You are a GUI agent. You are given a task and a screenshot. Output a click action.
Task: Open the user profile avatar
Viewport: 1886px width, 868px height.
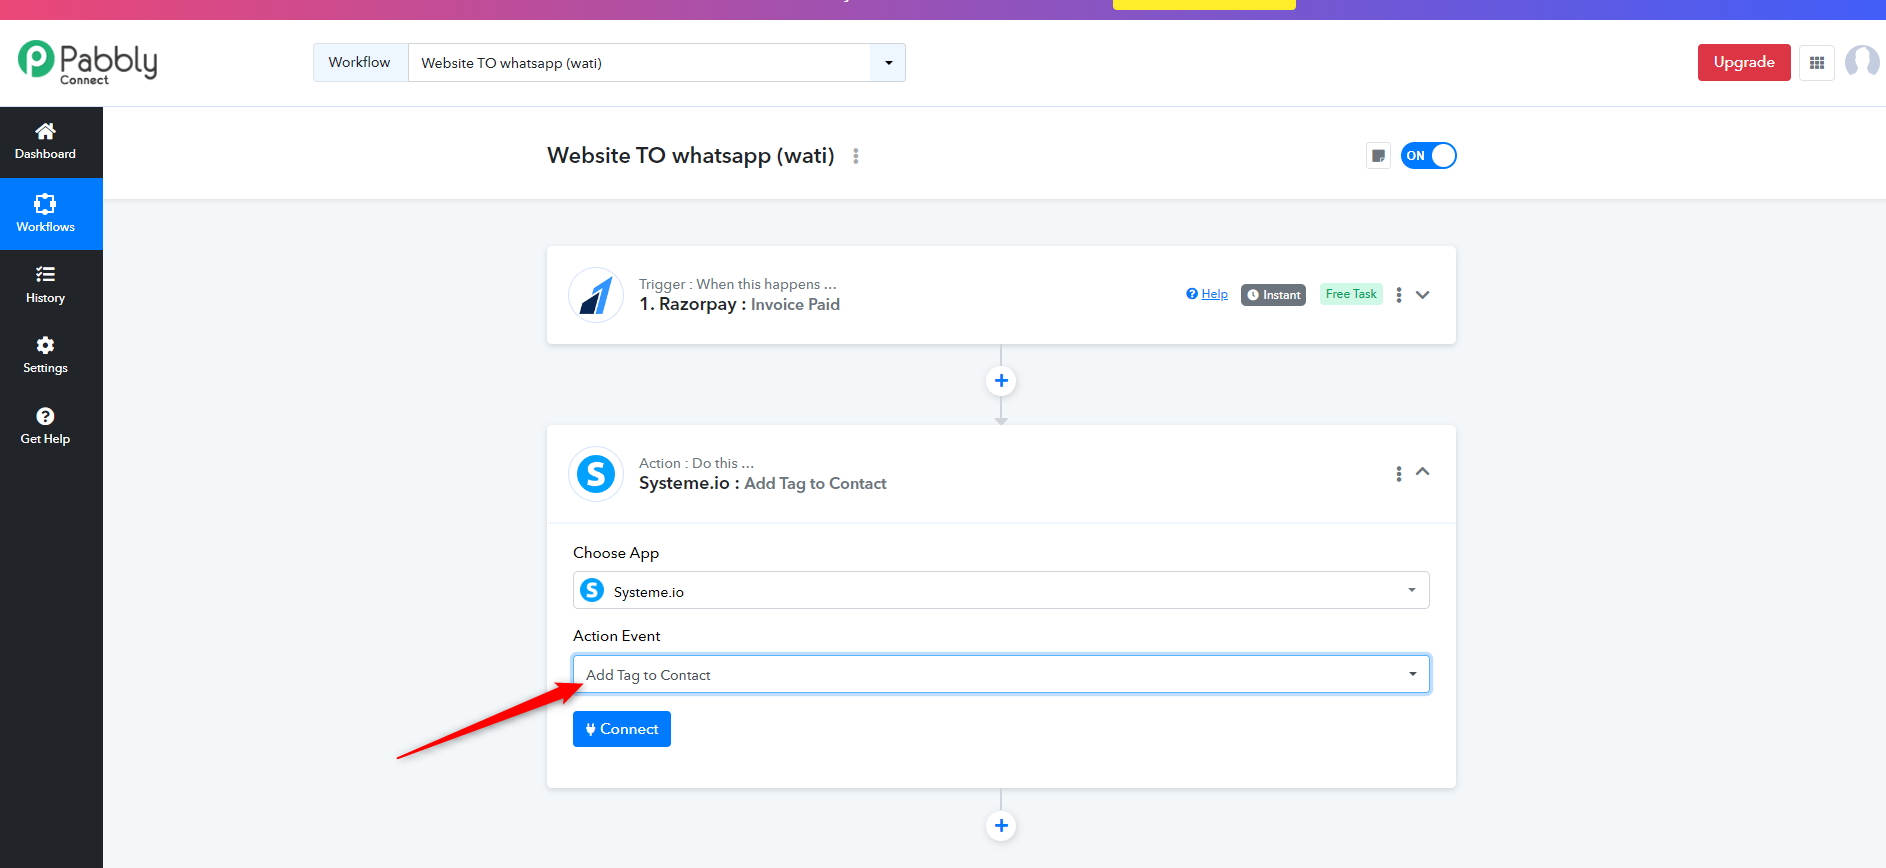pos(1862,62)
